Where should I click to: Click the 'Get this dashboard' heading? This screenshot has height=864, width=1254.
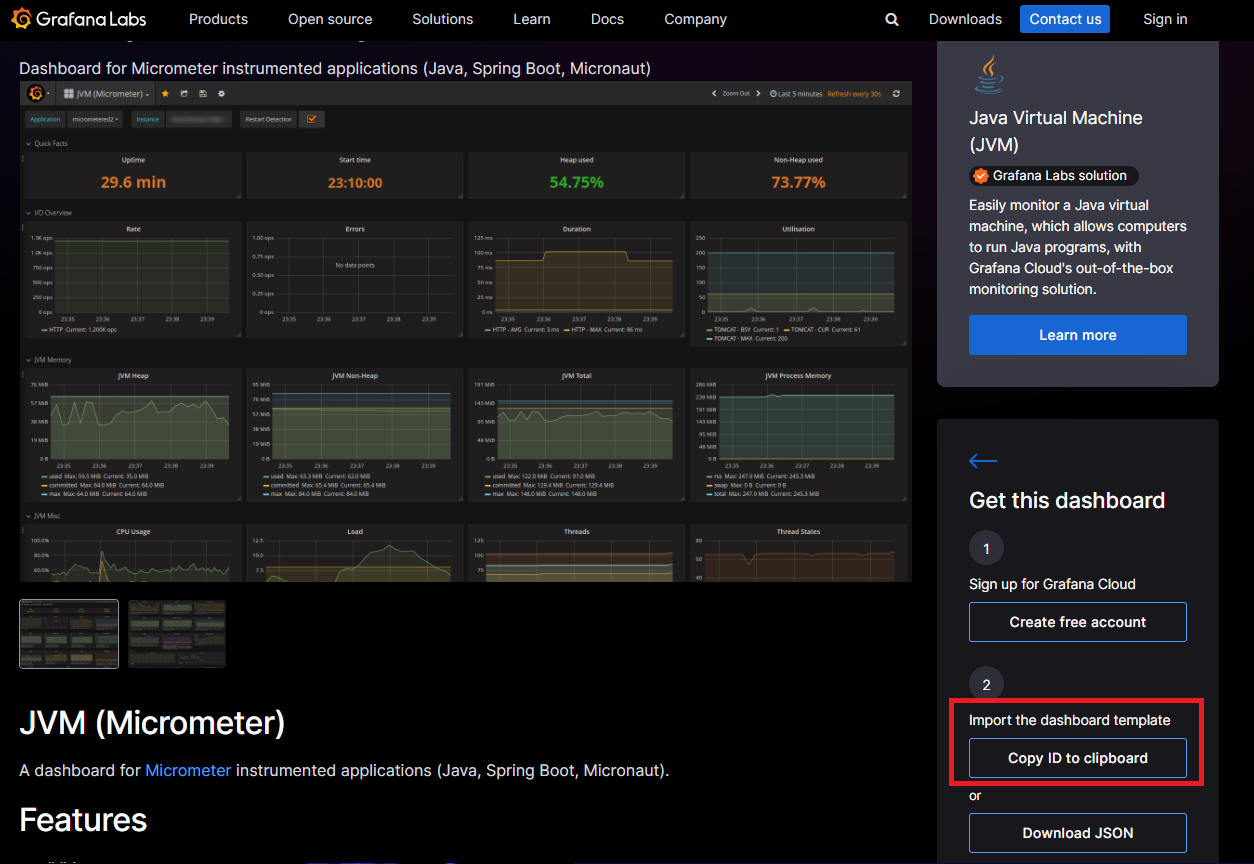(1067, 501)
